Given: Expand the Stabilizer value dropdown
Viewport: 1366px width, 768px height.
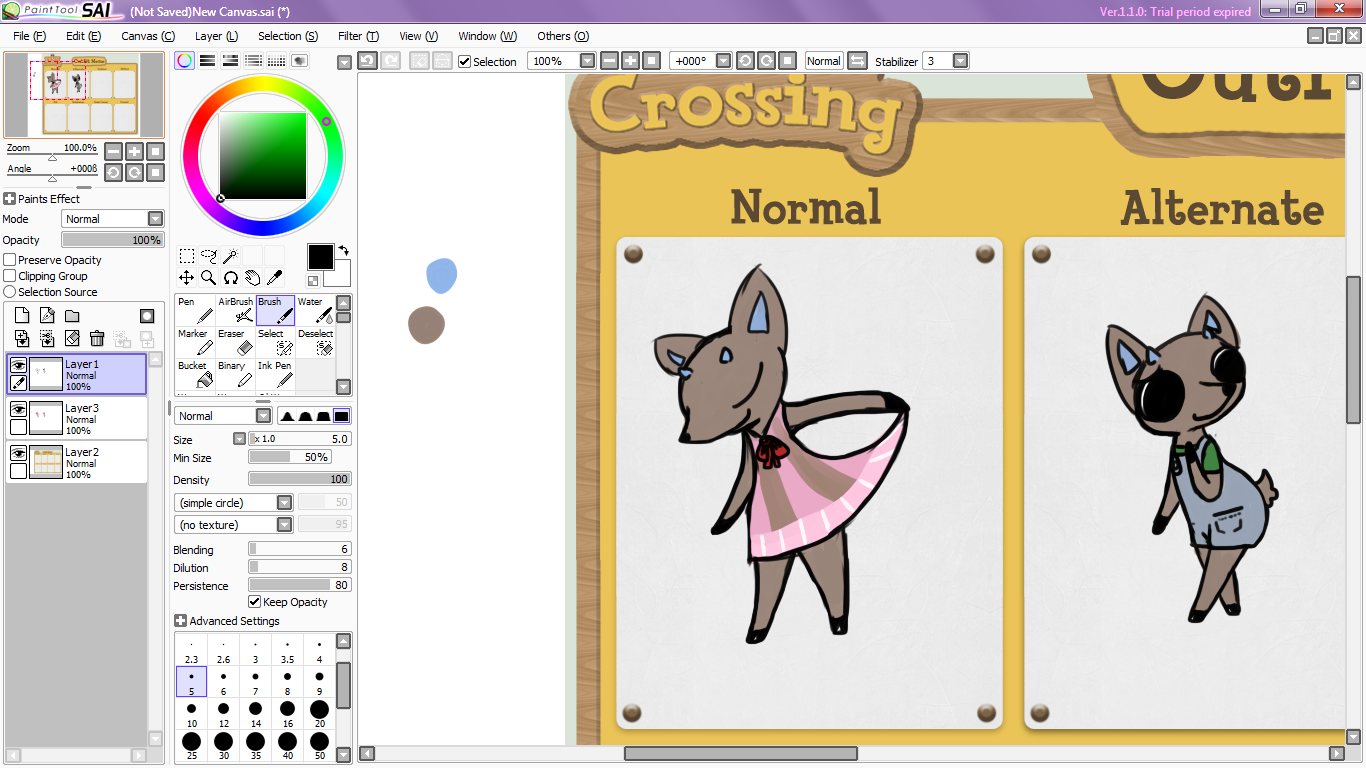Looking at the screenshot, I should (x=960, y=61).
